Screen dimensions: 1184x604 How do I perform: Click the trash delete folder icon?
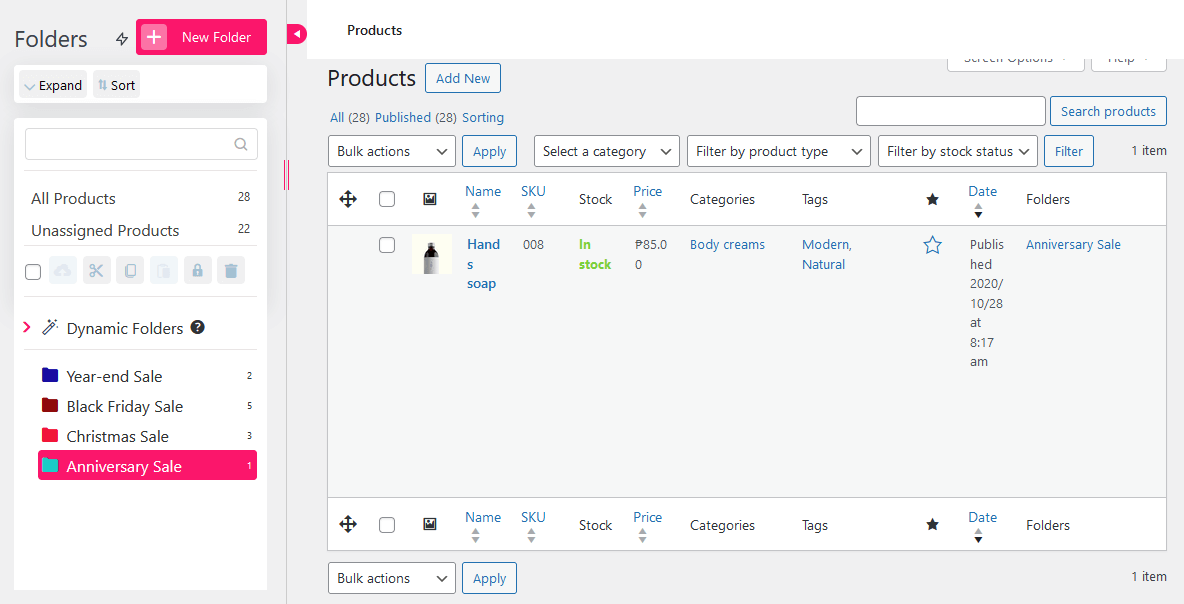pos(231,270)
